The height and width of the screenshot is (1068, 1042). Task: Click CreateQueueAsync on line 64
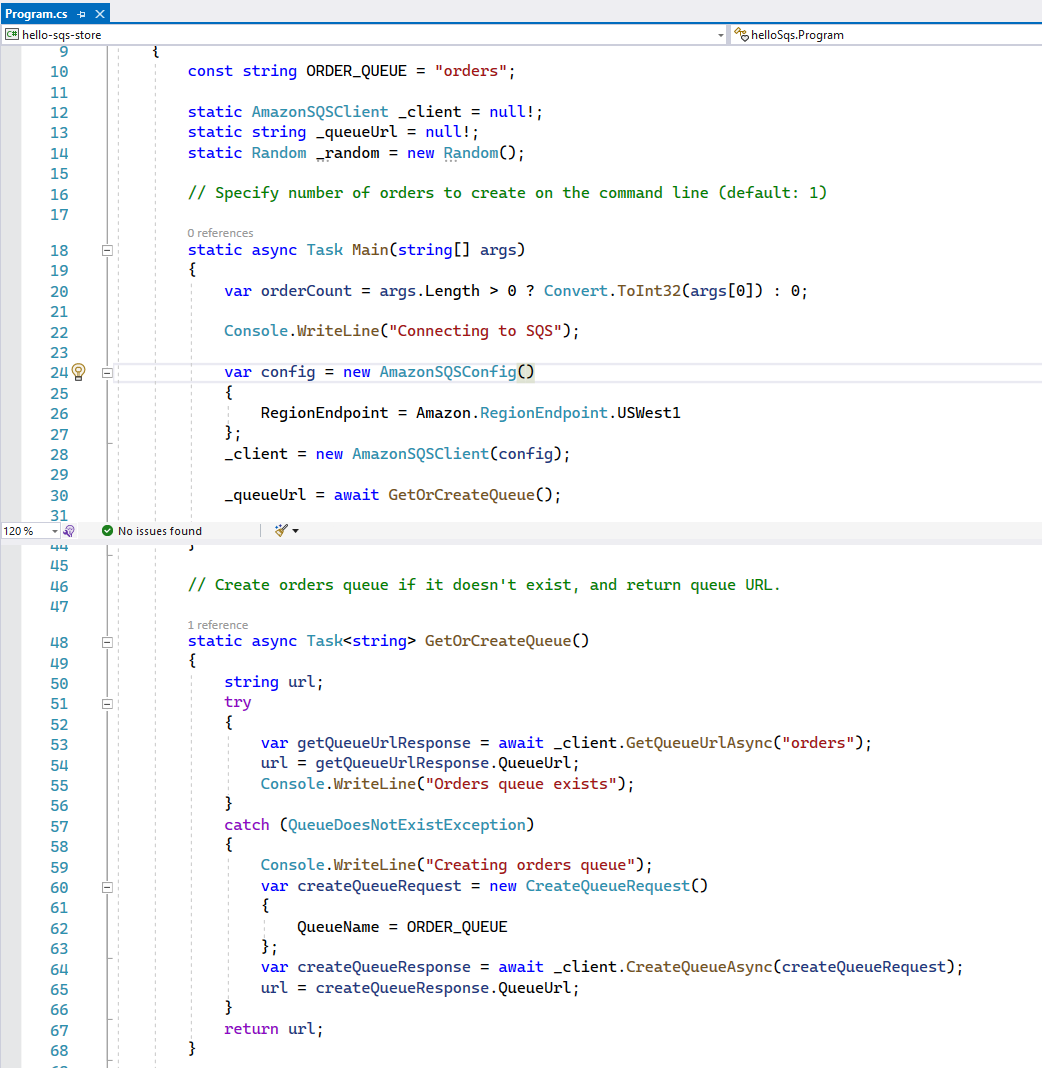pyautogui.click(x=699, y=967)
